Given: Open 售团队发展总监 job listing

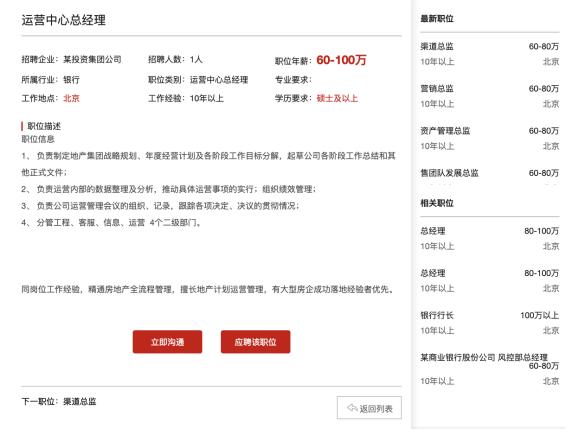Looking at the screenshot, I should [x=449, y=173].
